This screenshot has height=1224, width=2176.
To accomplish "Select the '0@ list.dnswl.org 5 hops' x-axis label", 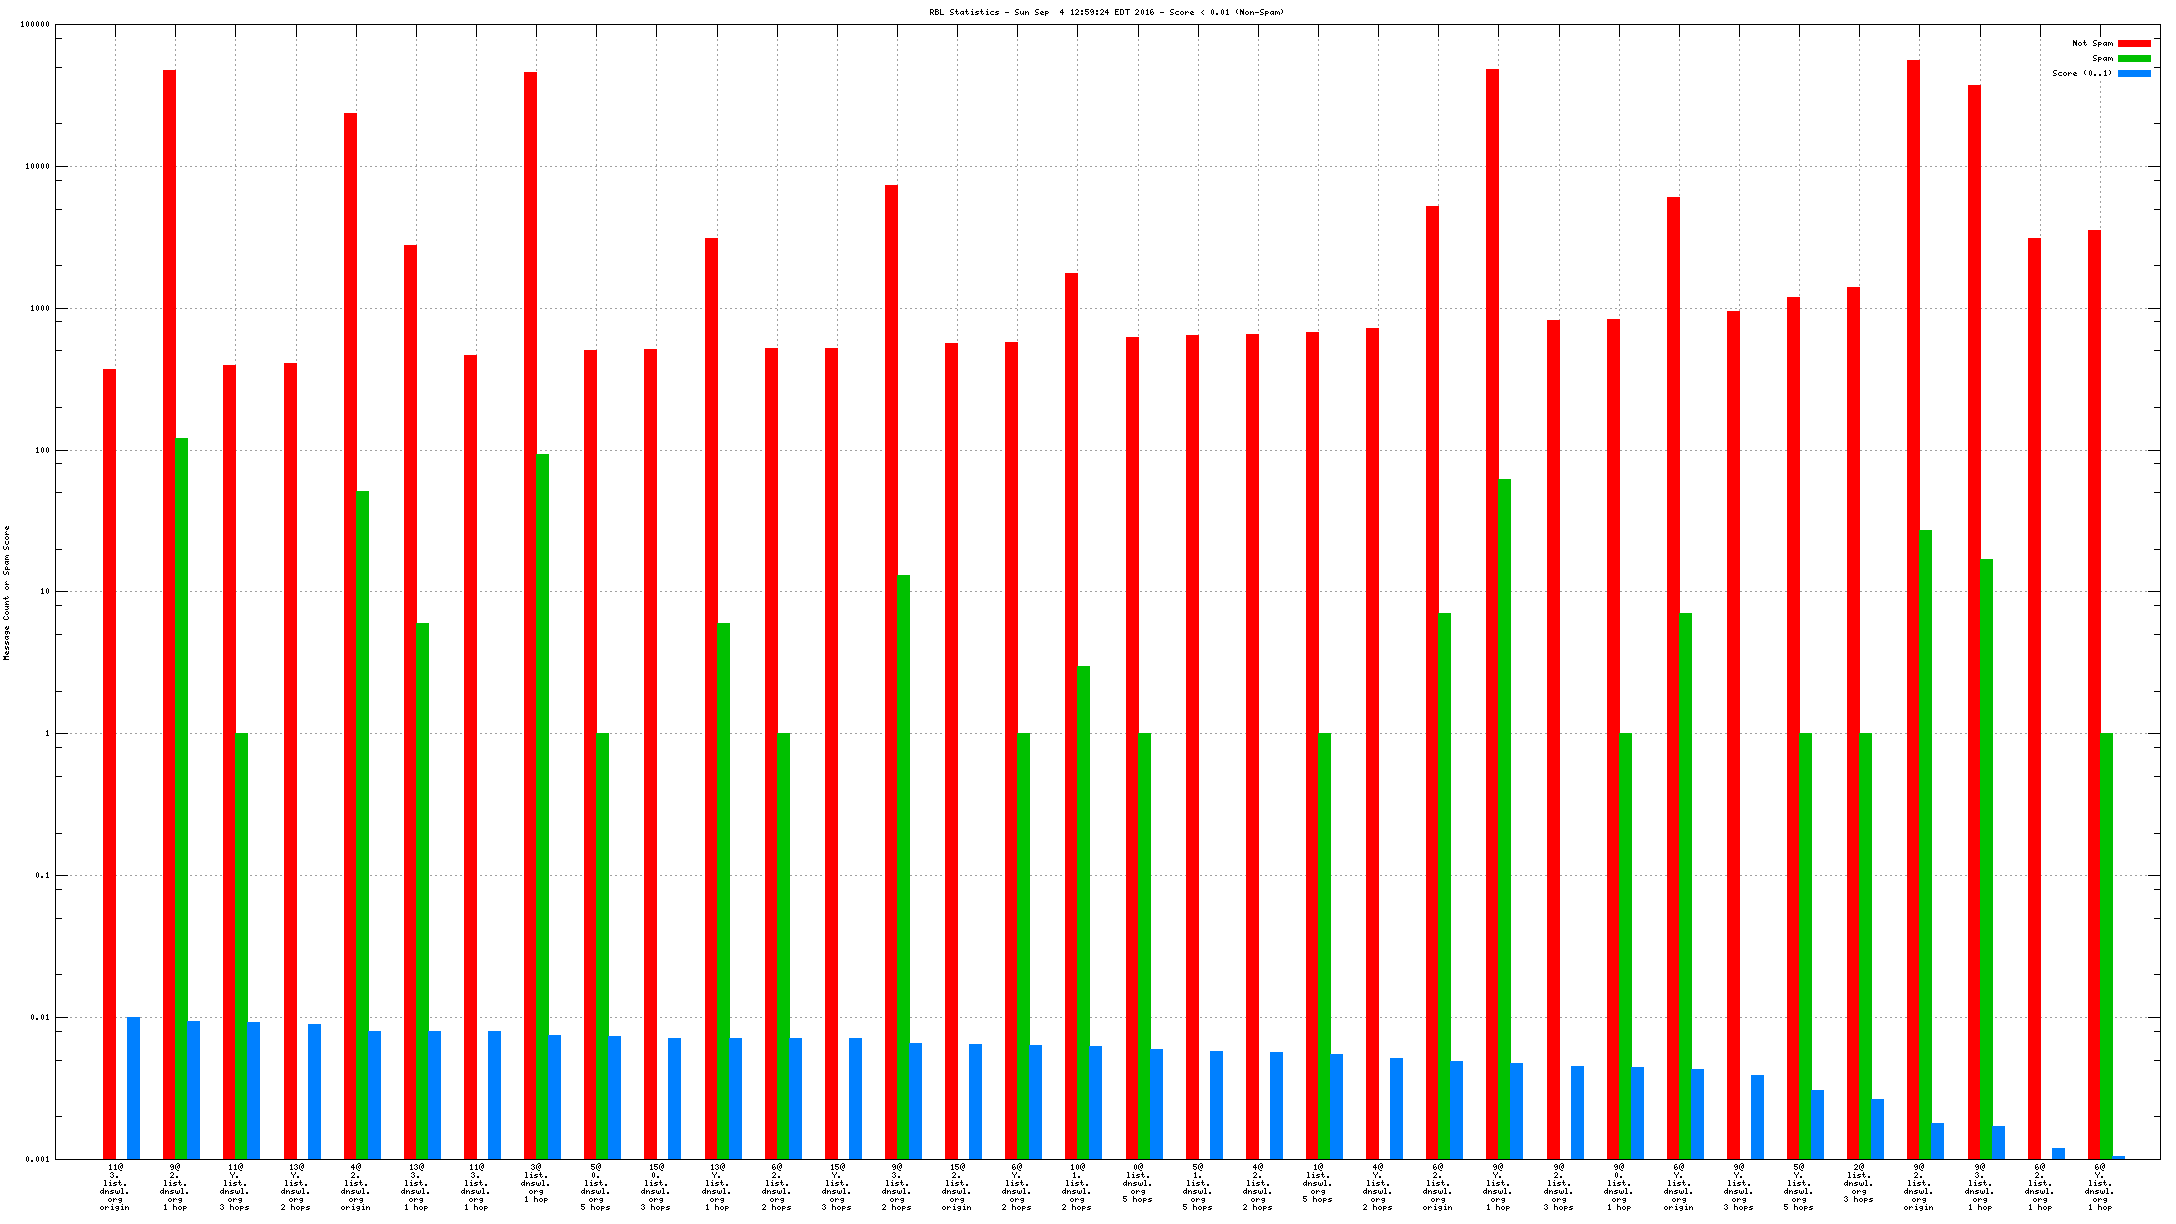I will pyautogui.click(x=1137, y=1183).
